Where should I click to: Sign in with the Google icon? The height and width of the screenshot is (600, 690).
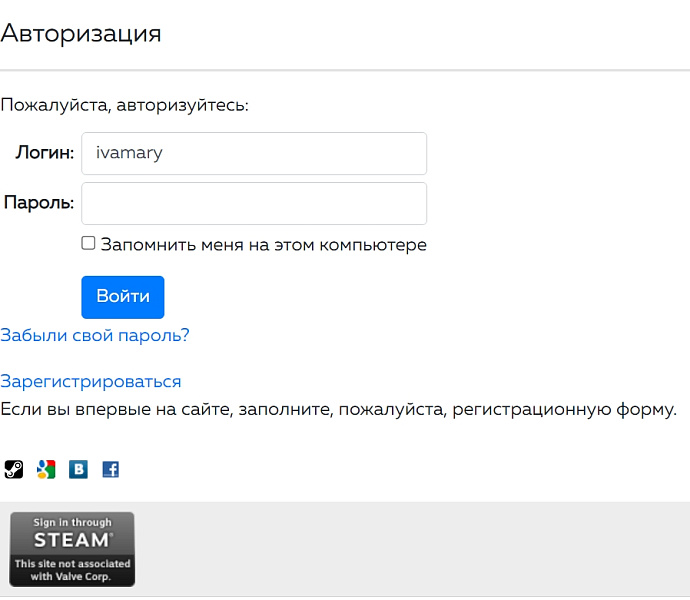coord(45,469)
